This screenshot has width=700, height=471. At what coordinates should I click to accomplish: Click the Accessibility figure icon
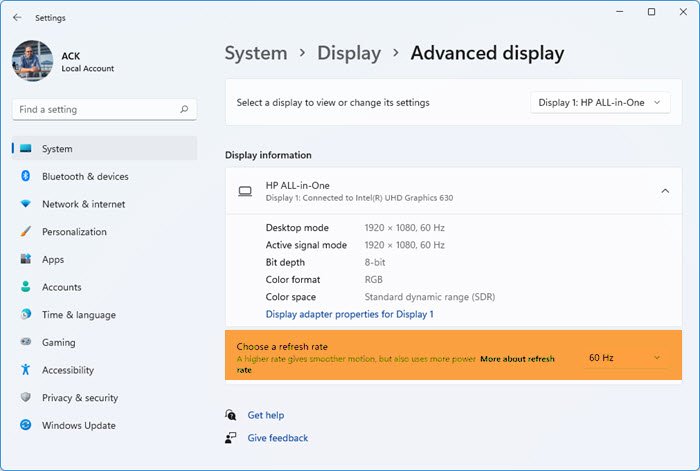point(26,370)
